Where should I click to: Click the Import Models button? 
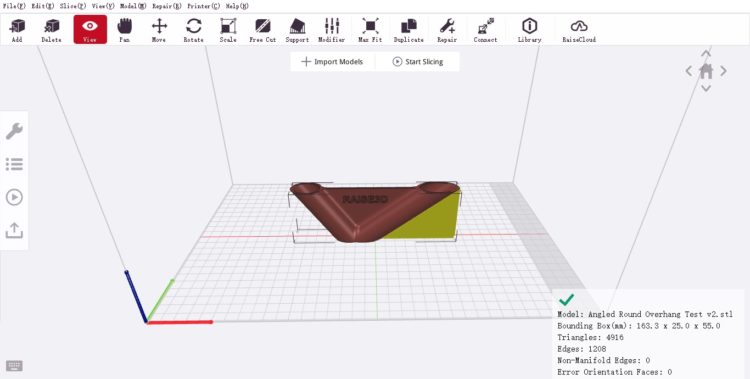(x=332, y=62)
